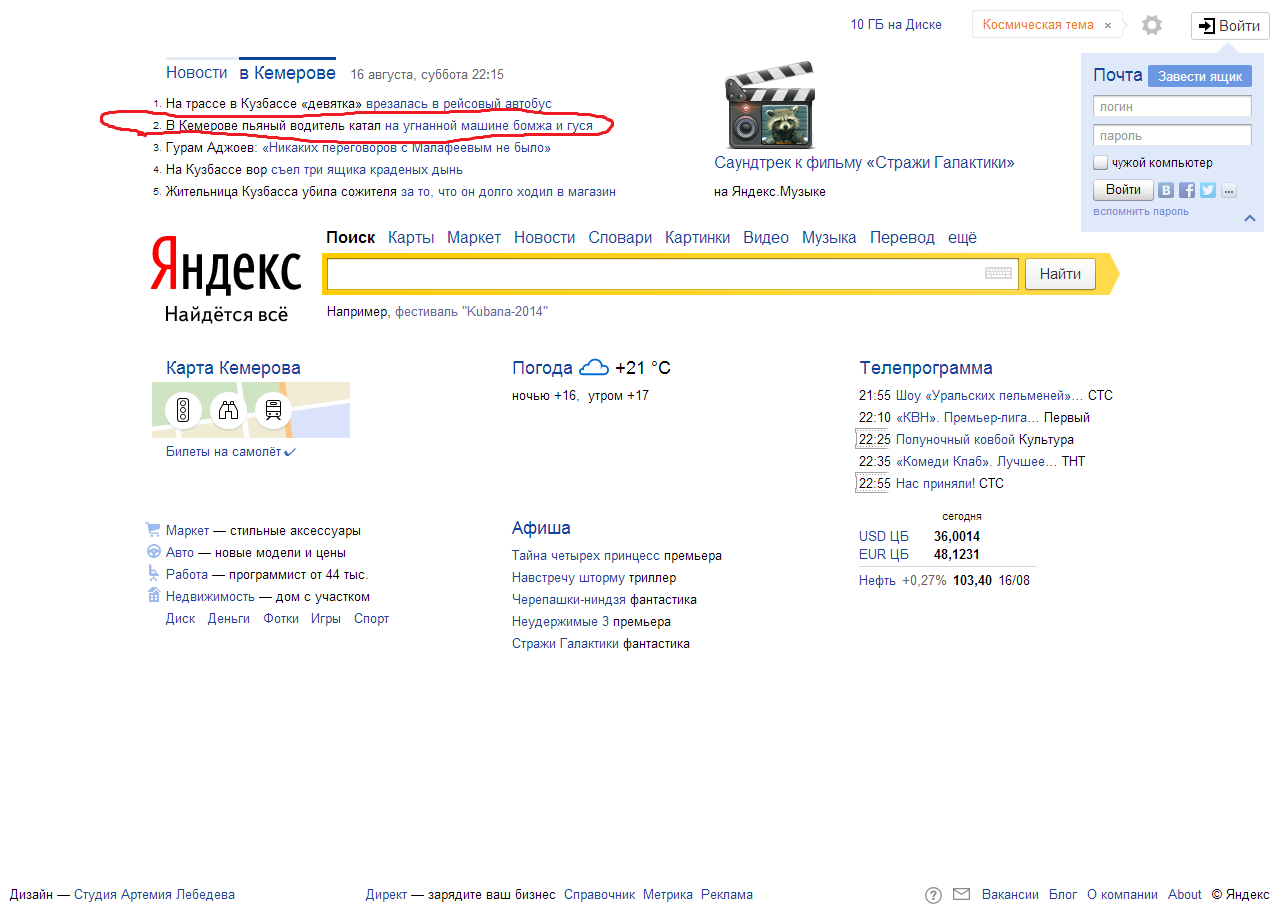Click the traffic light icon on Kemerovo map

click(x=183, y=409)
